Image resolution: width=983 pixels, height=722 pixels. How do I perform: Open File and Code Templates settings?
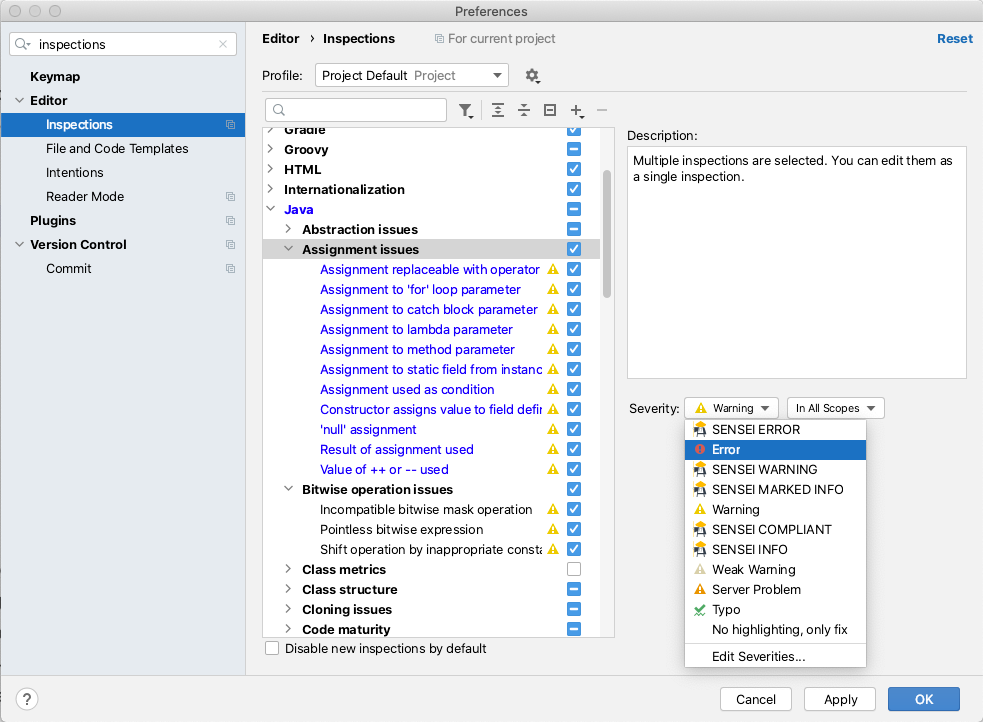(x=117, y=149)
